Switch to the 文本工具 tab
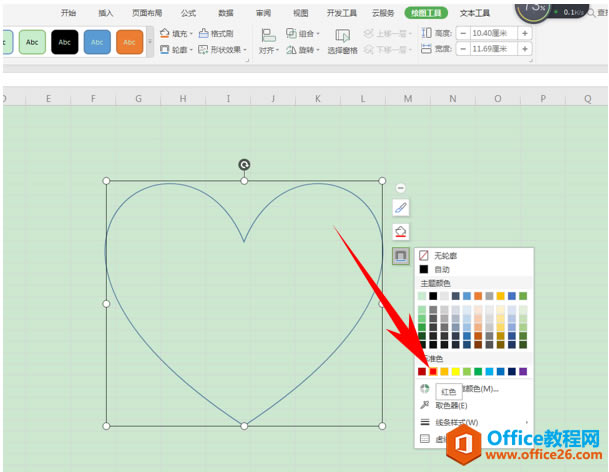 pyautogui.click(x=475, y=13)
